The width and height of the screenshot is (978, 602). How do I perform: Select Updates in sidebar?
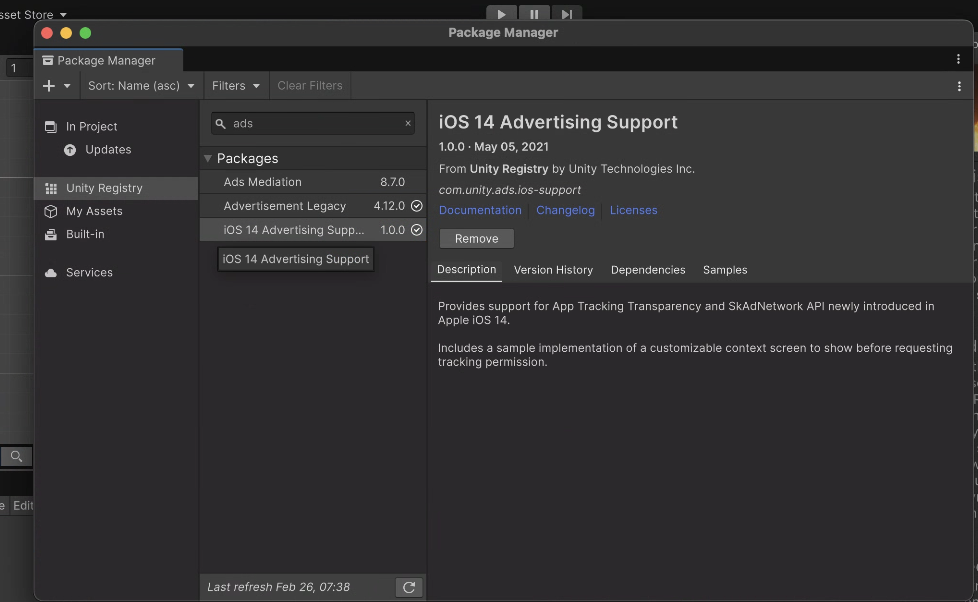[116, 150]
